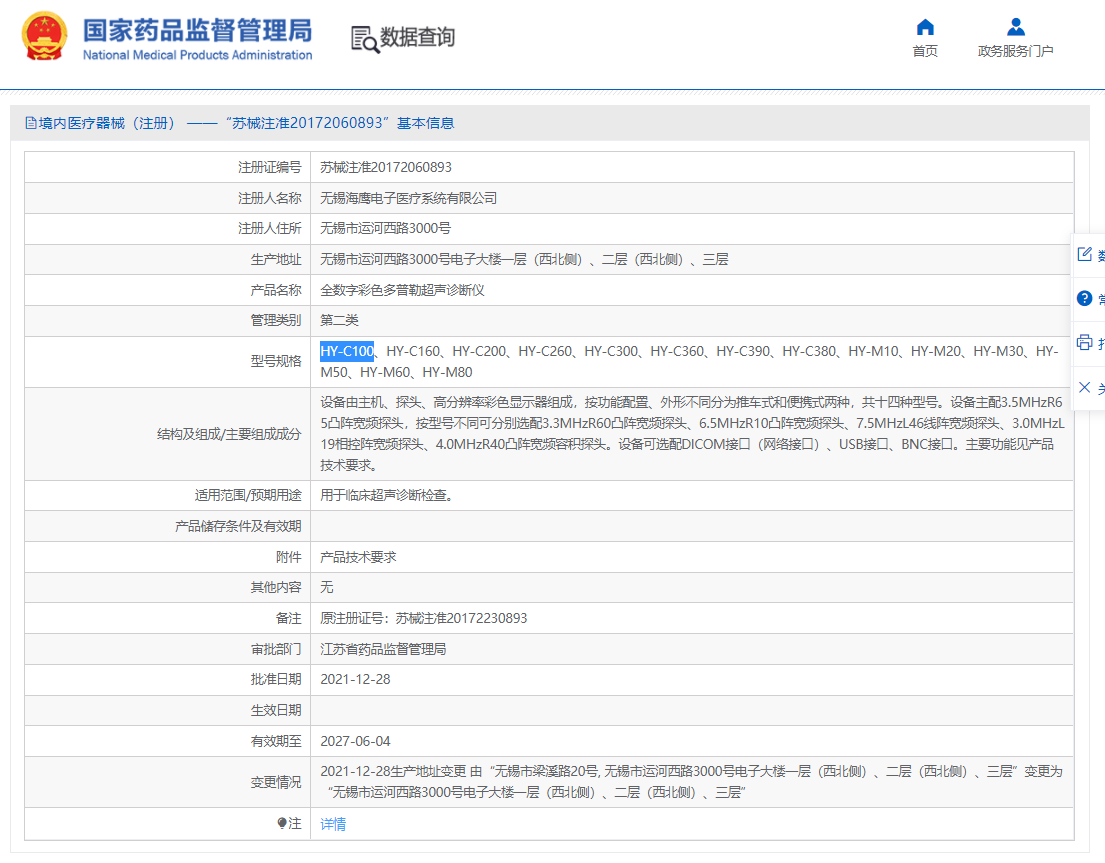Click the 管理类别 row label
This screenshot has width=1105, height=863.
coord(276,320)
